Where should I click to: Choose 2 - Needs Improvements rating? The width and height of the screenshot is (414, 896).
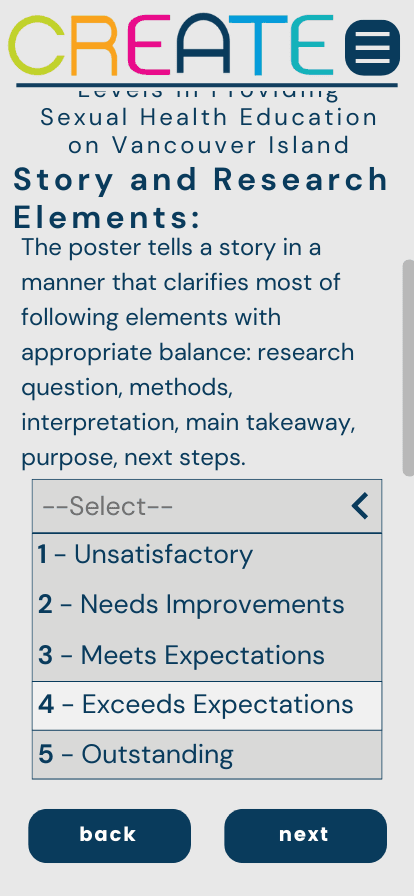pyautogui.click(x=207, y=605)
